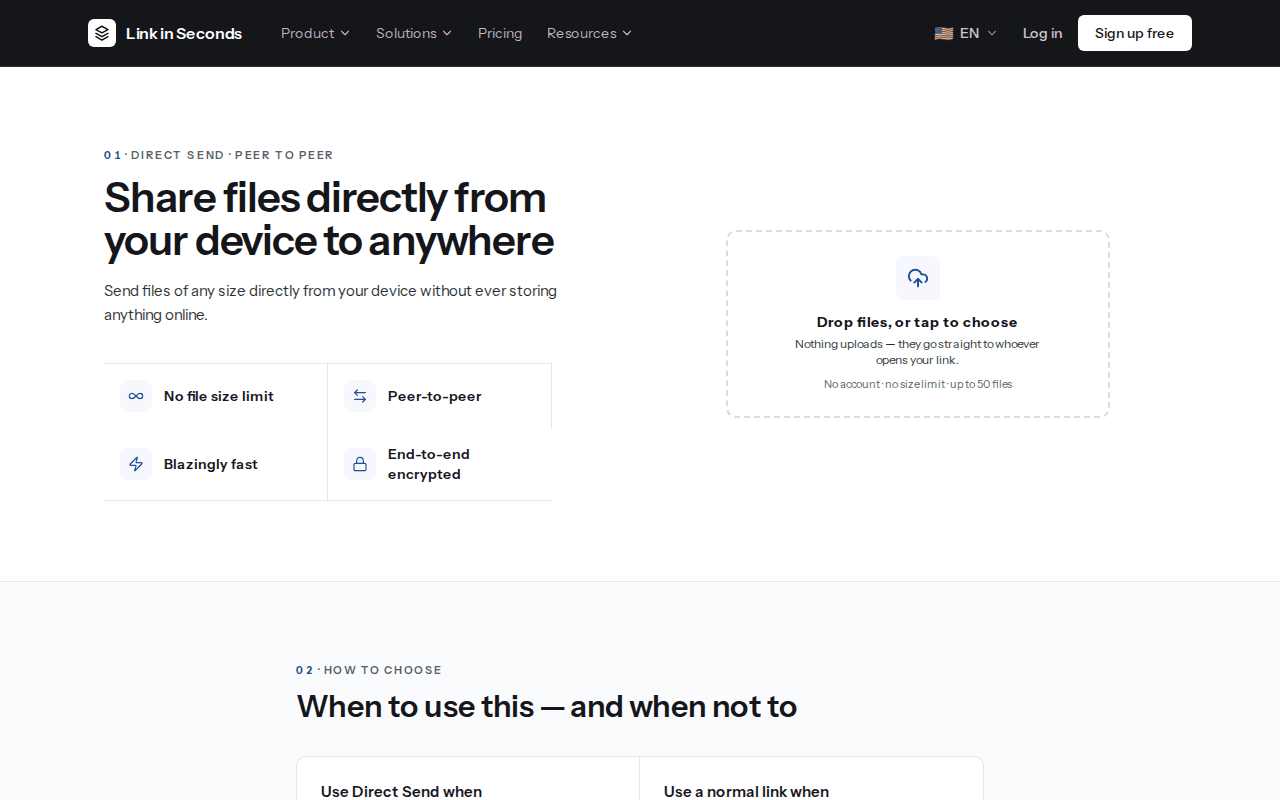Click the lightning bolt icon beside Blazingly fast
1280x800 pixels.
click(136, 464)
